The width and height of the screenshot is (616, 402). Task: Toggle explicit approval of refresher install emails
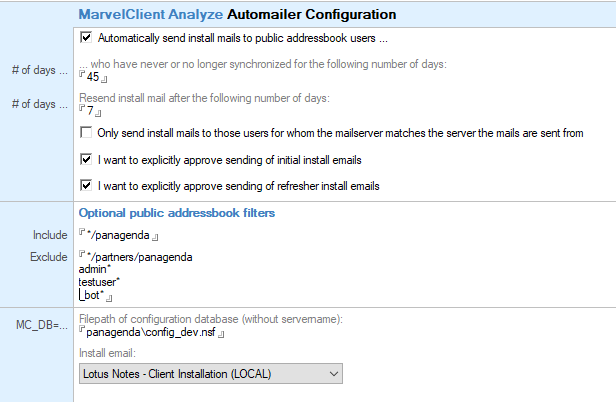tap(86, 185)
